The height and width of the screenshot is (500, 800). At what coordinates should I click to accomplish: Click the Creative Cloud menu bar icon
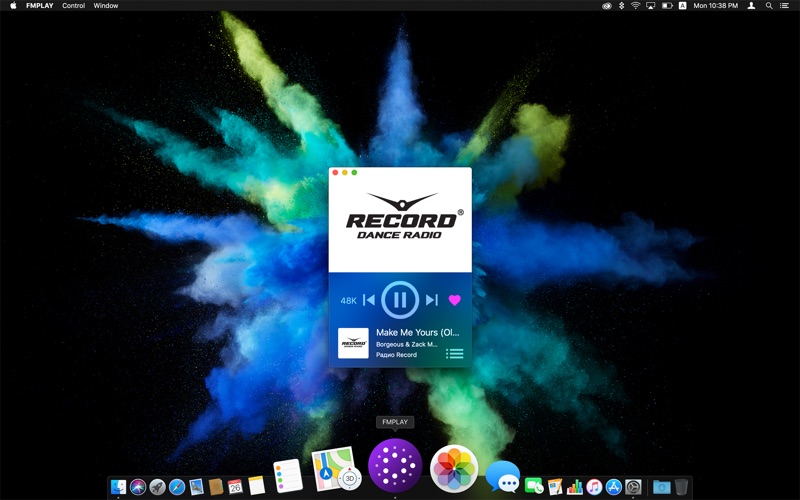click(607, 6)
